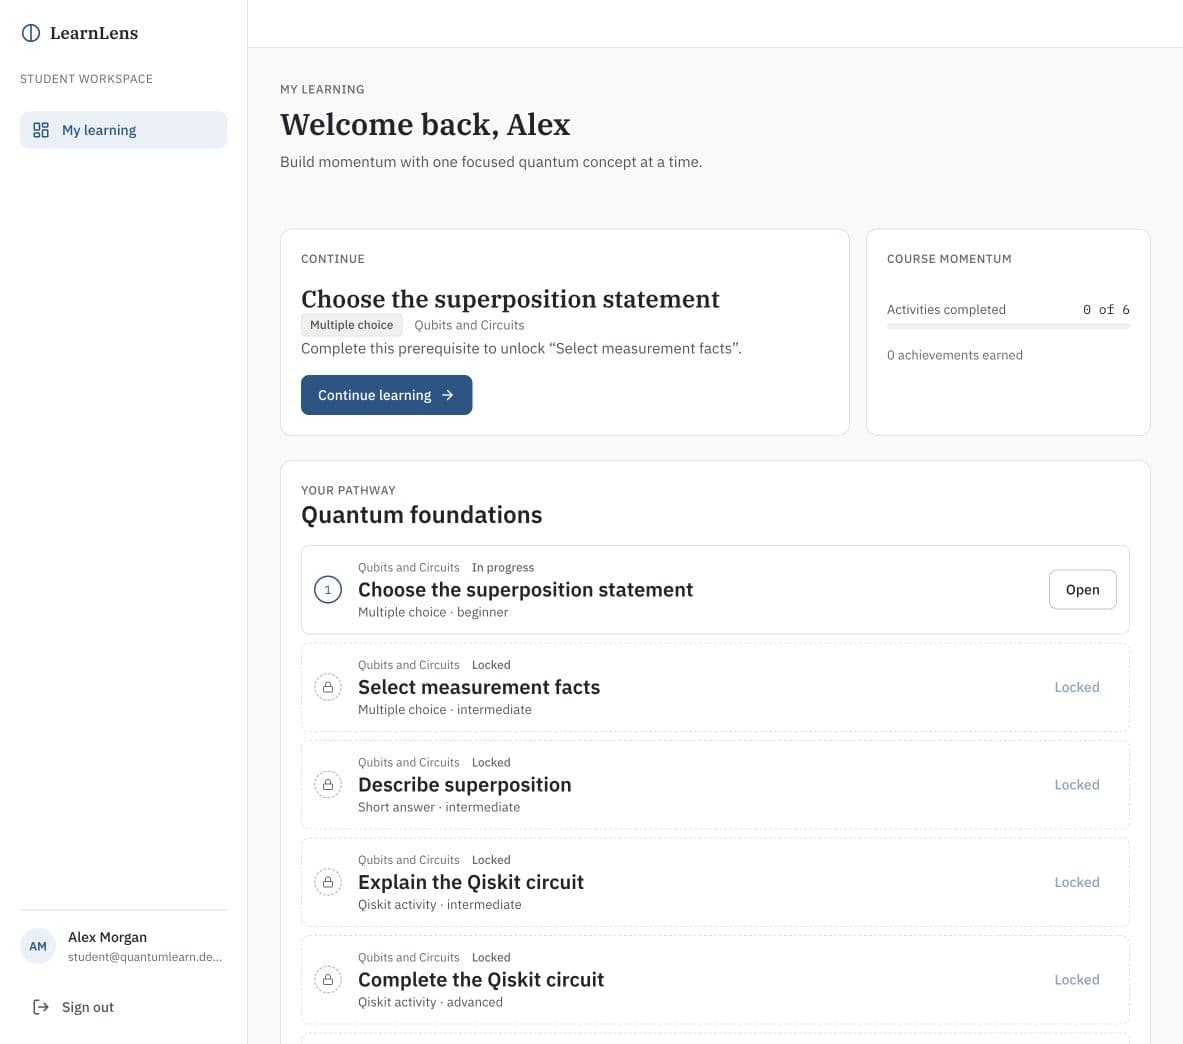Click the Multiple choice · intermediate label
1183x1044 pixels.
coord(444,709)
